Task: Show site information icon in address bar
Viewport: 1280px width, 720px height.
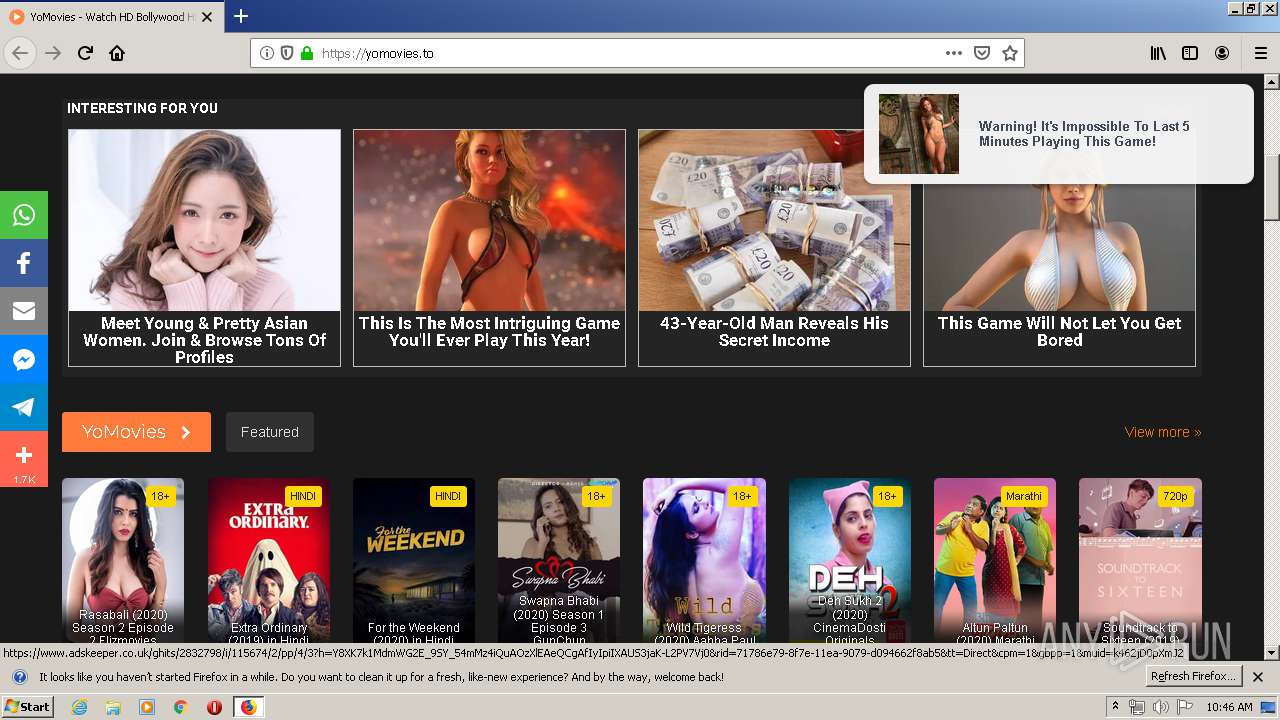Action: click(266, 53)
